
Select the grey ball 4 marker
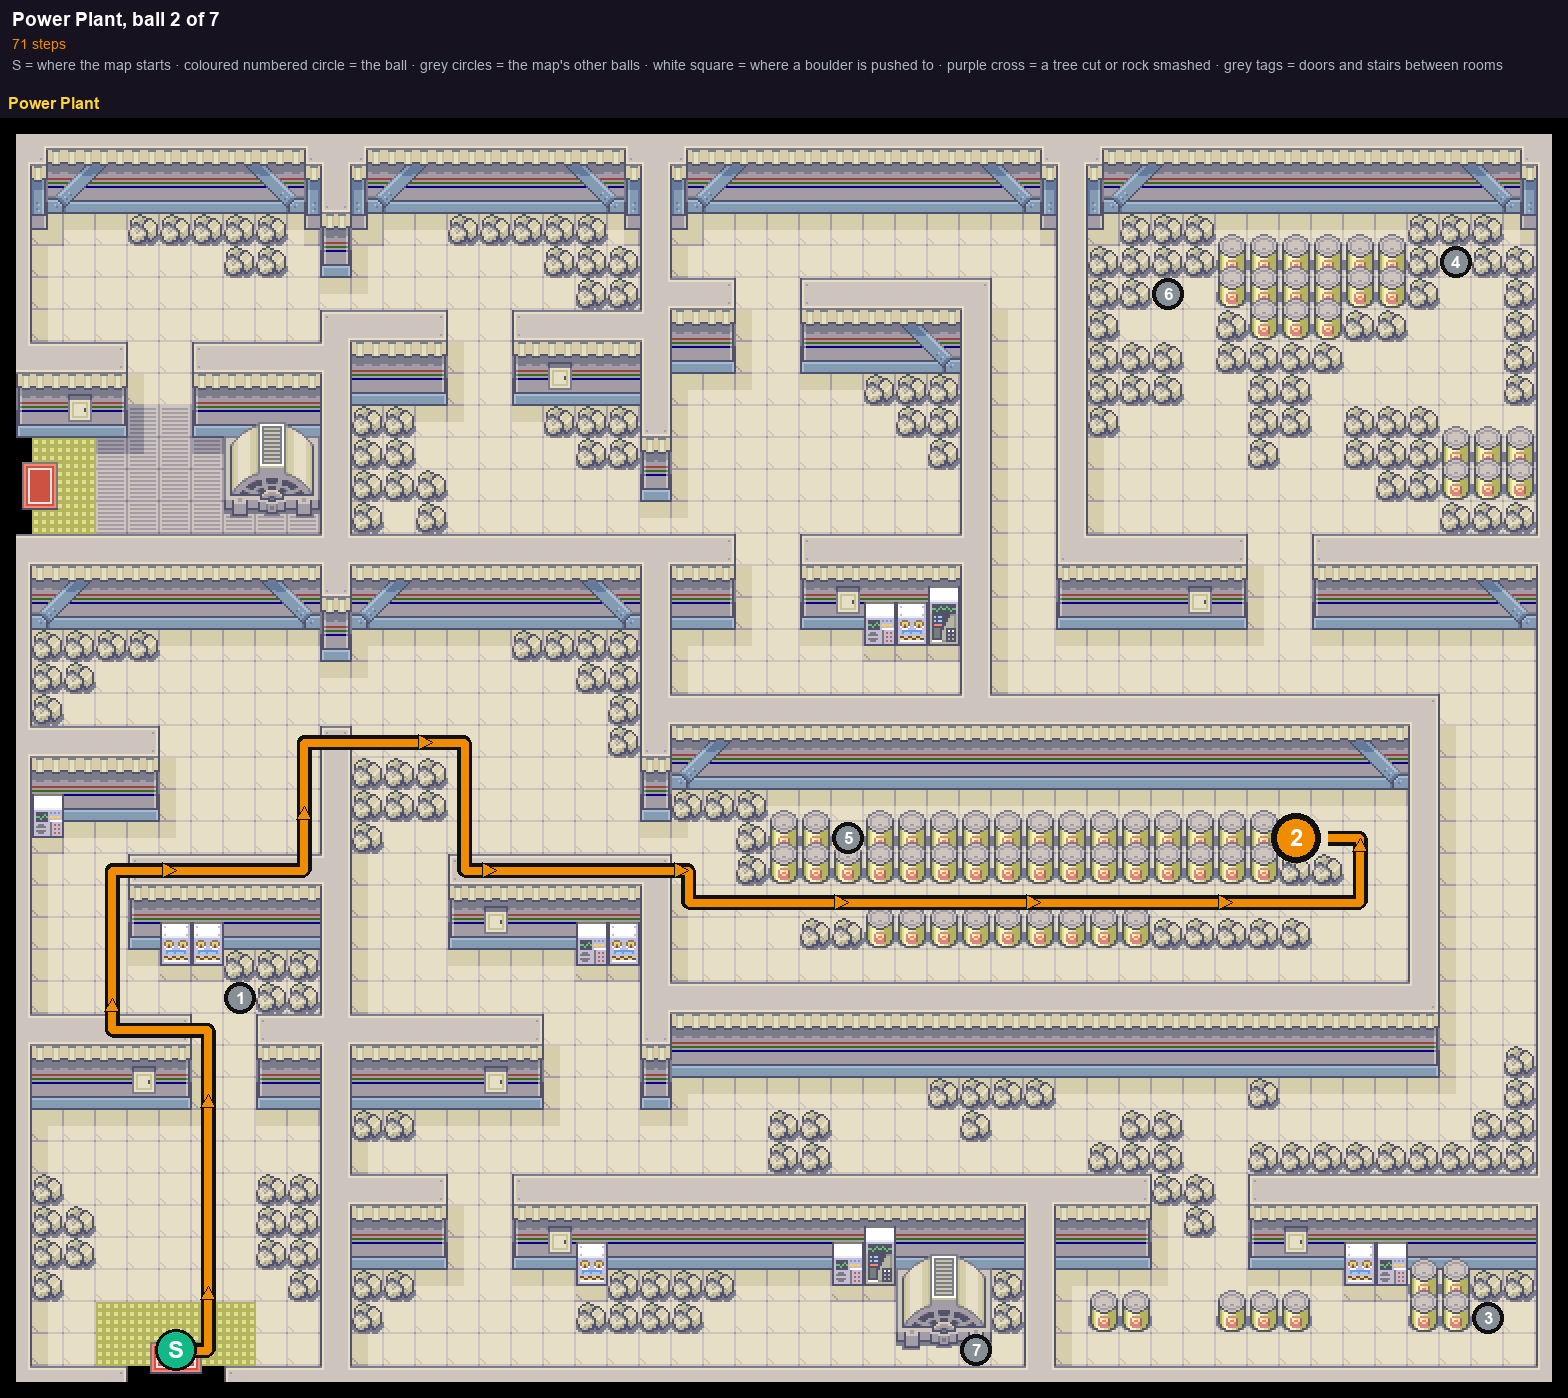(x=1456, y=262)
